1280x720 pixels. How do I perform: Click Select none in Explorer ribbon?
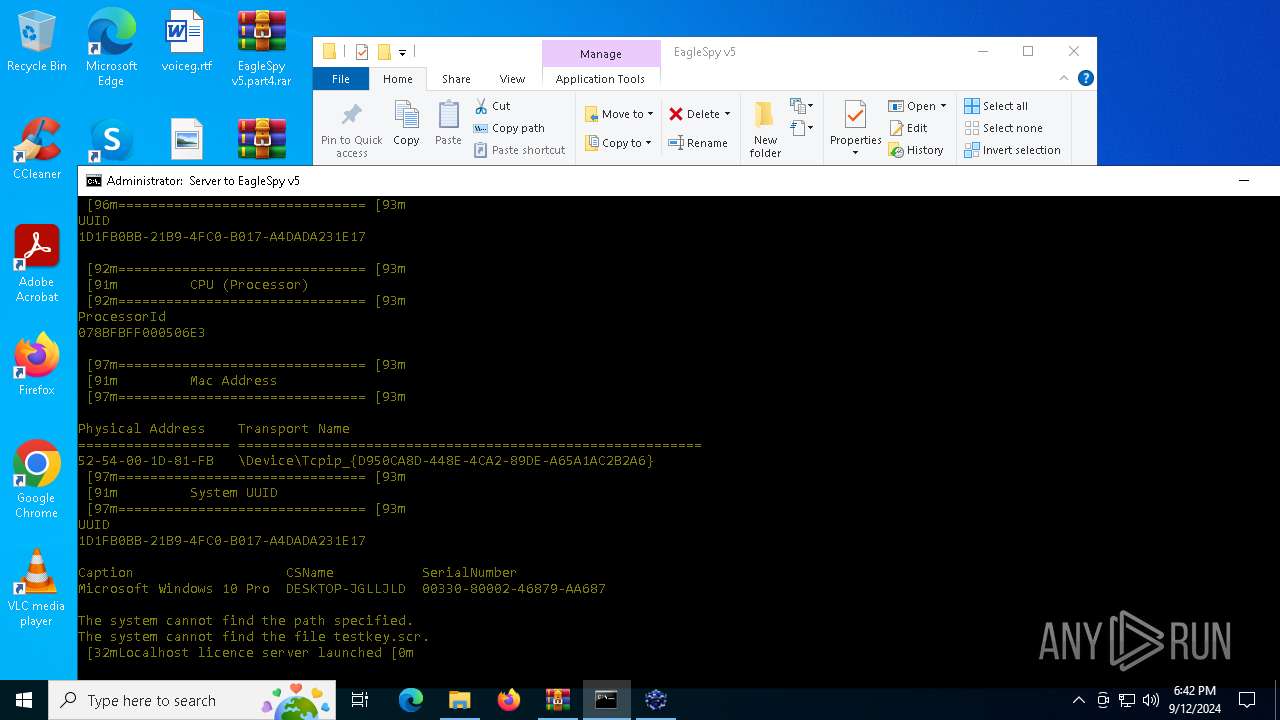click(x=1003, y=128)
